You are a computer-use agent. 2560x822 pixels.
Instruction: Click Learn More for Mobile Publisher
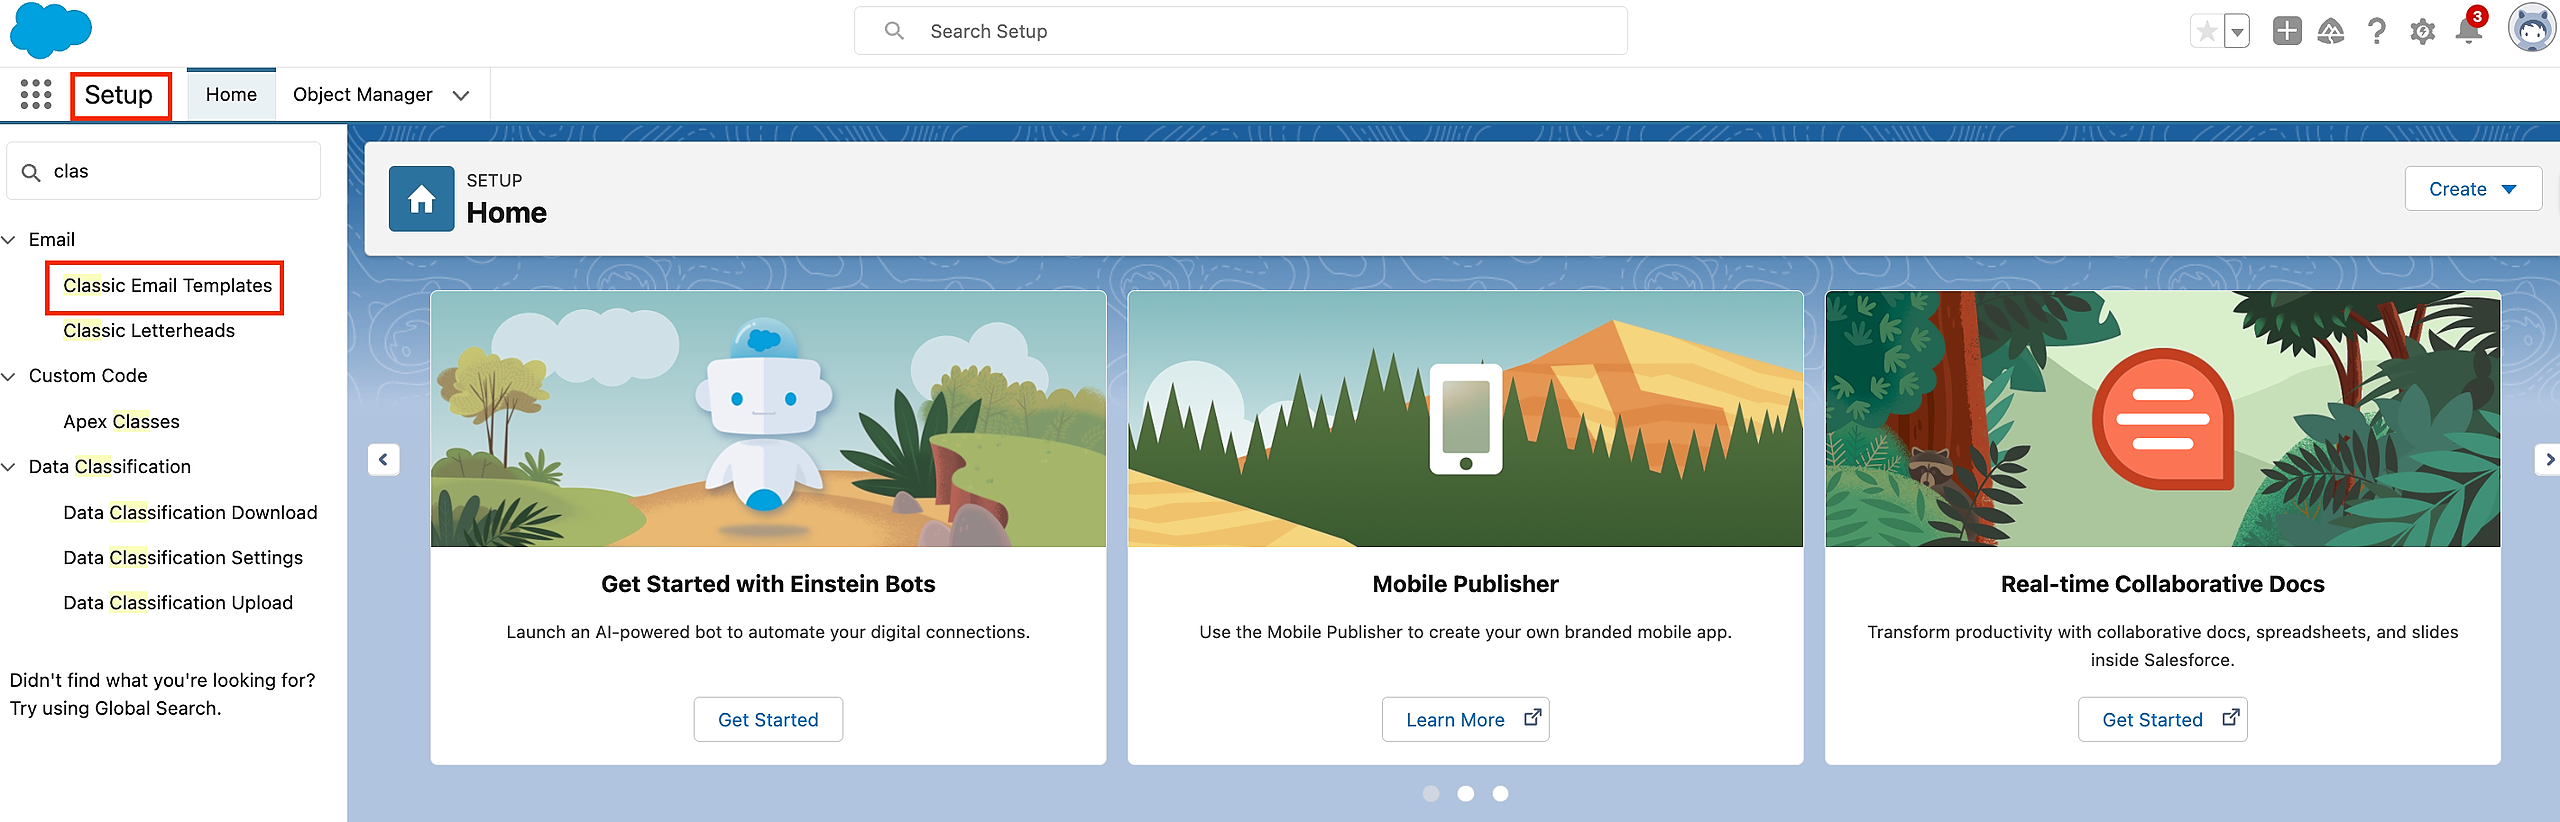[x=1466, y=720]
